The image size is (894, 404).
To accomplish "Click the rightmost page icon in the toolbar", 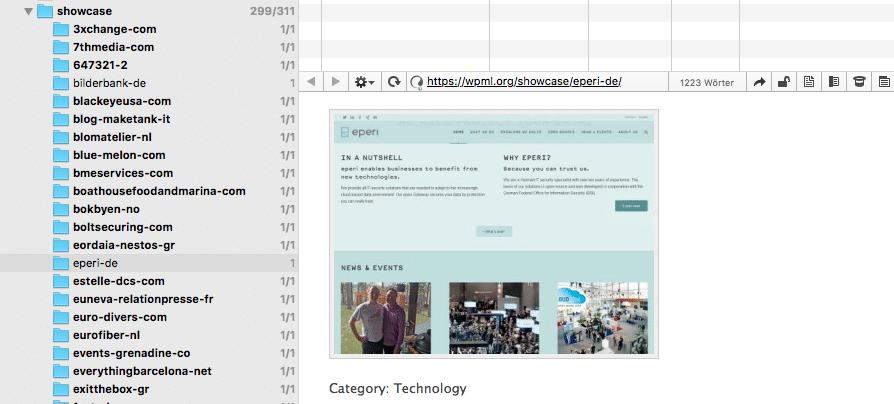I will click(x=883, y=82).
